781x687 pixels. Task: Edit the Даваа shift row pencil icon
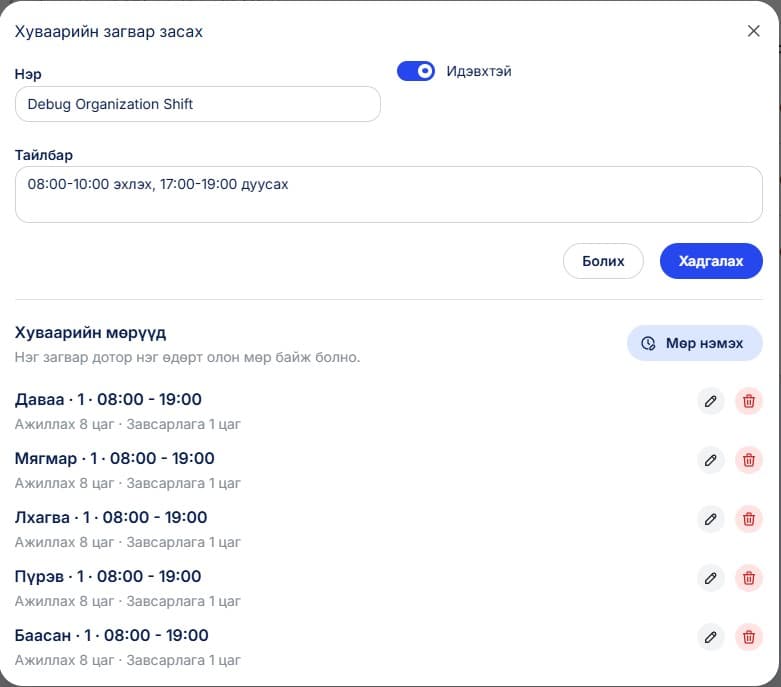710,401
